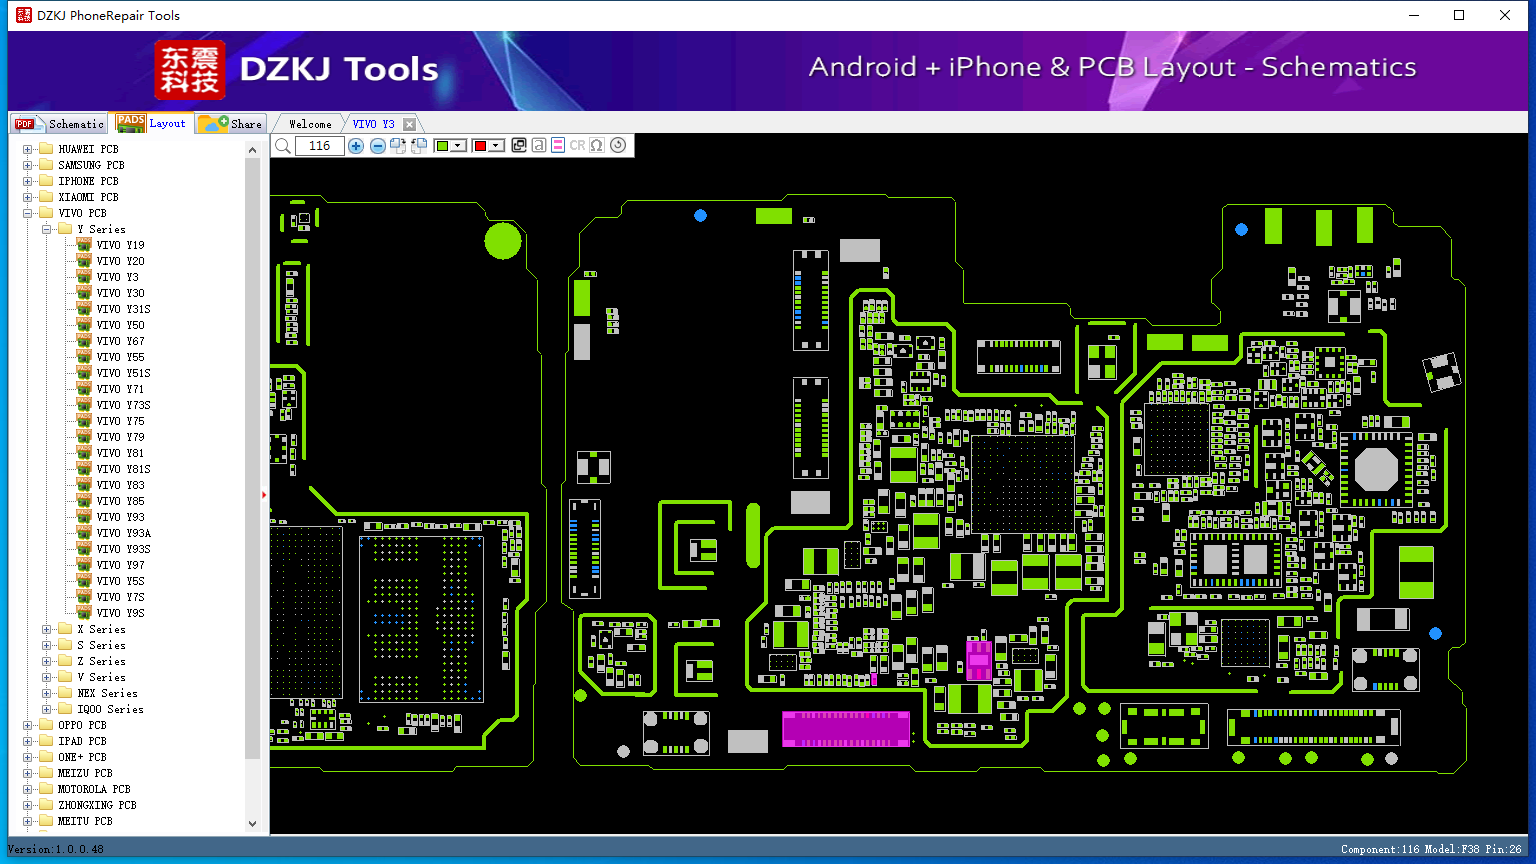
Task: Zoom out with the blue minus button
Action: (378, 146)
